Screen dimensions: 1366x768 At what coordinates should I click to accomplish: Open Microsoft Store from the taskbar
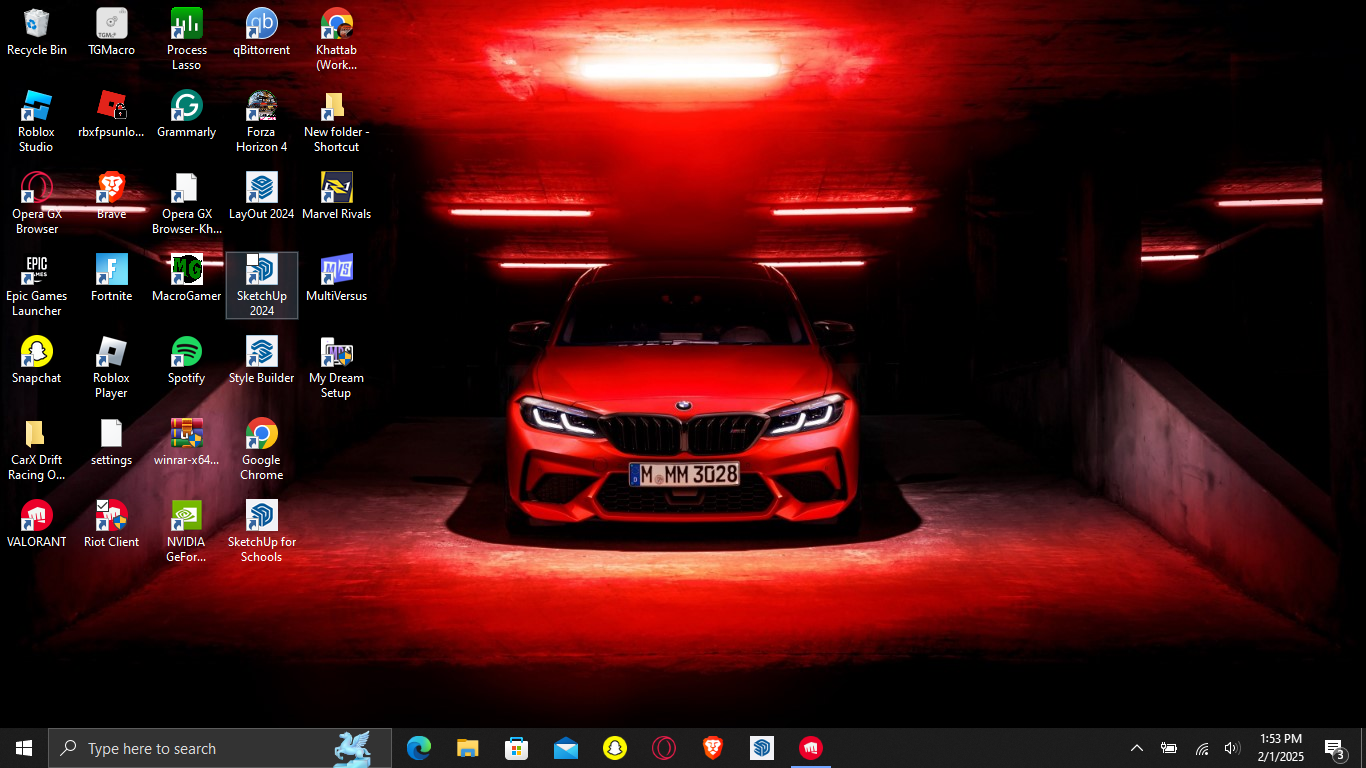[x=517, y=748]
